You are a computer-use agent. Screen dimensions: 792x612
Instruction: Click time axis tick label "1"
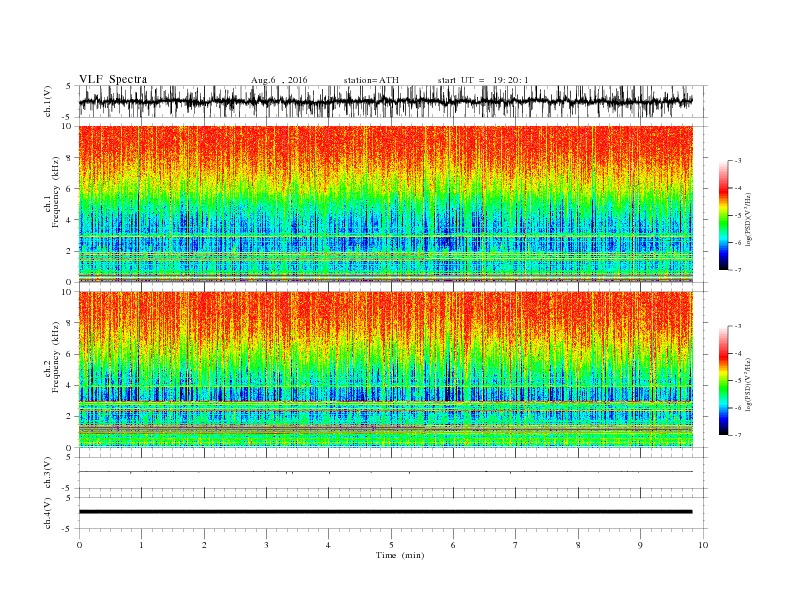click(141, 545)
